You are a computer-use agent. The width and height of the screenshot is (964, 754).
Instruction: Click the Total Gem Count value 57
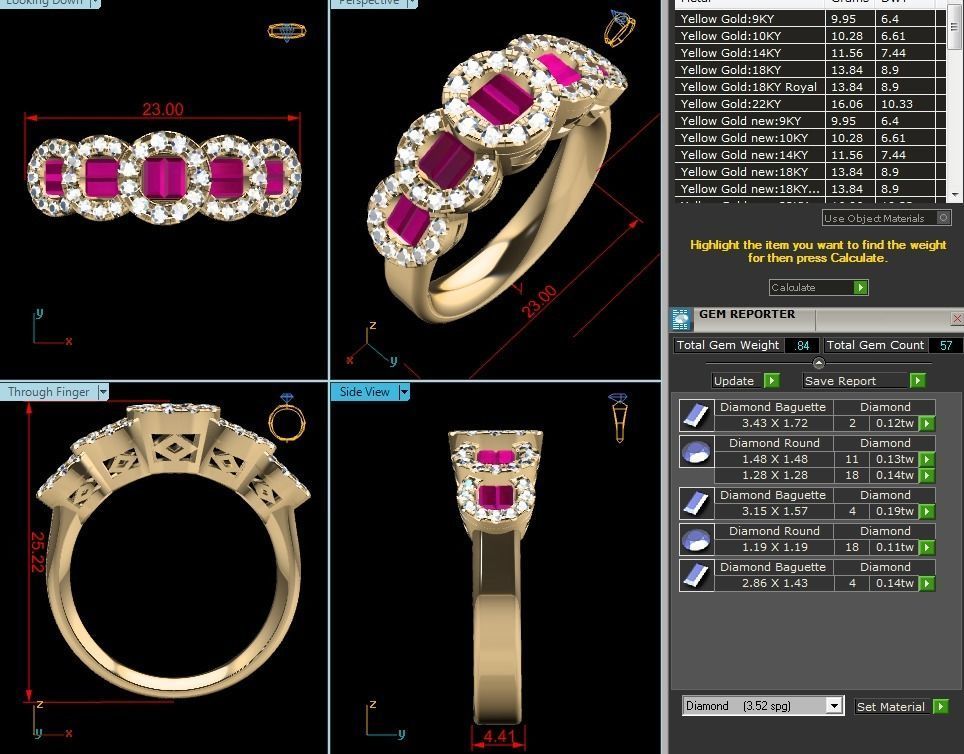pyautogui.click(x=946, y=346)
